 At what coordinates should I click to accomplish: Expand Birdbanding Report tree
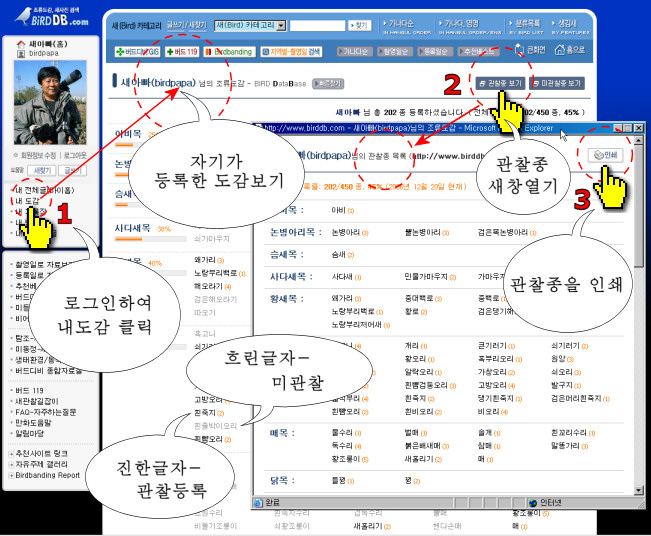point(11,475)
